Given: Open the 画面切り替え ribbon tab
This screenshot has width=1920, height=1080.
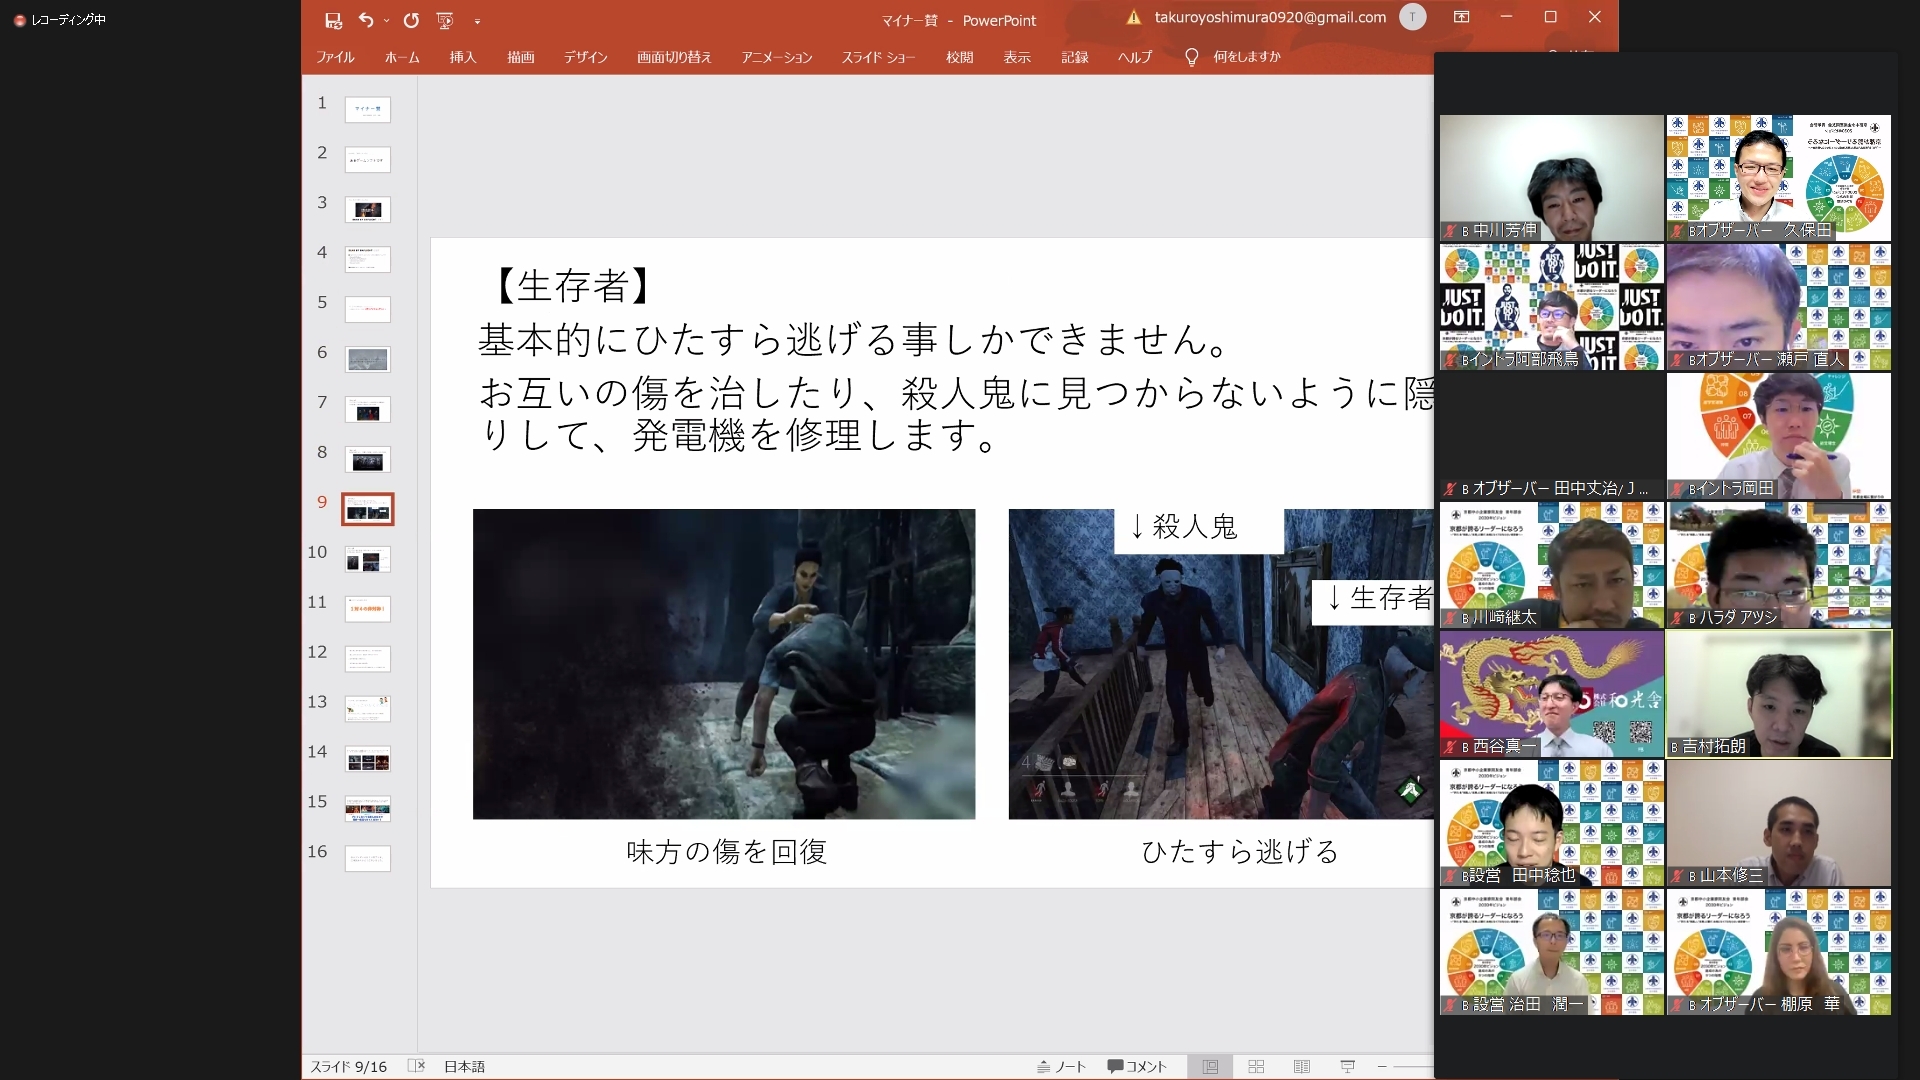Looking at the screenshot, I should point(674,57).
